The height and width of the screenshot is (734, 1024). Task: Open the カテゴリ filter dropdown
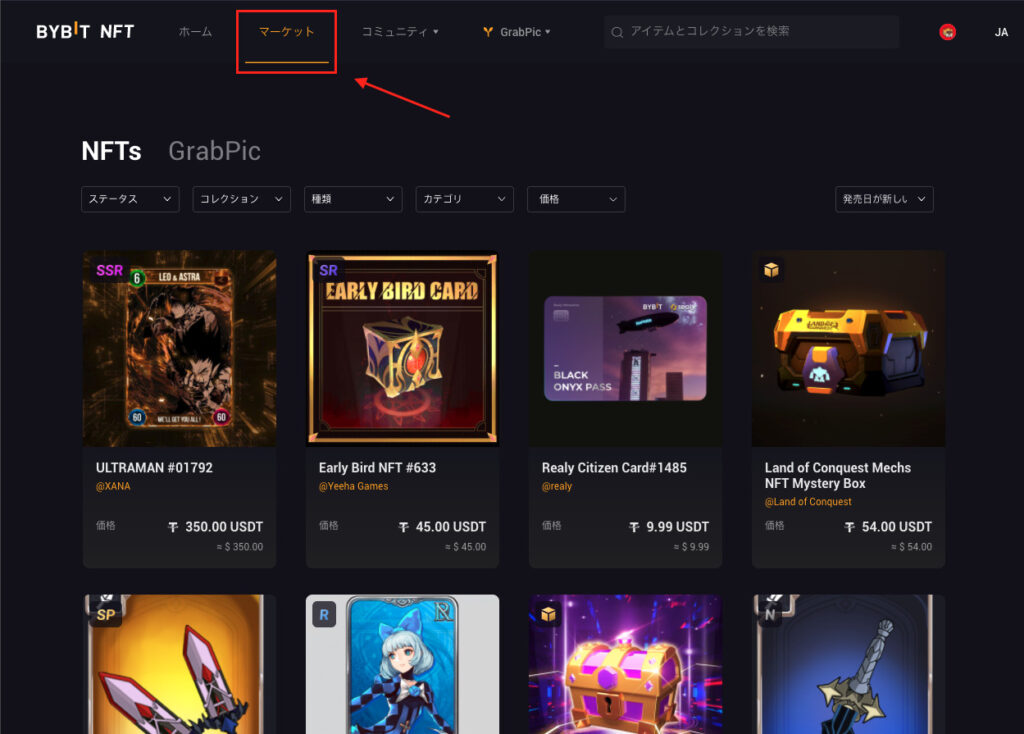click(x=464, y=199)
